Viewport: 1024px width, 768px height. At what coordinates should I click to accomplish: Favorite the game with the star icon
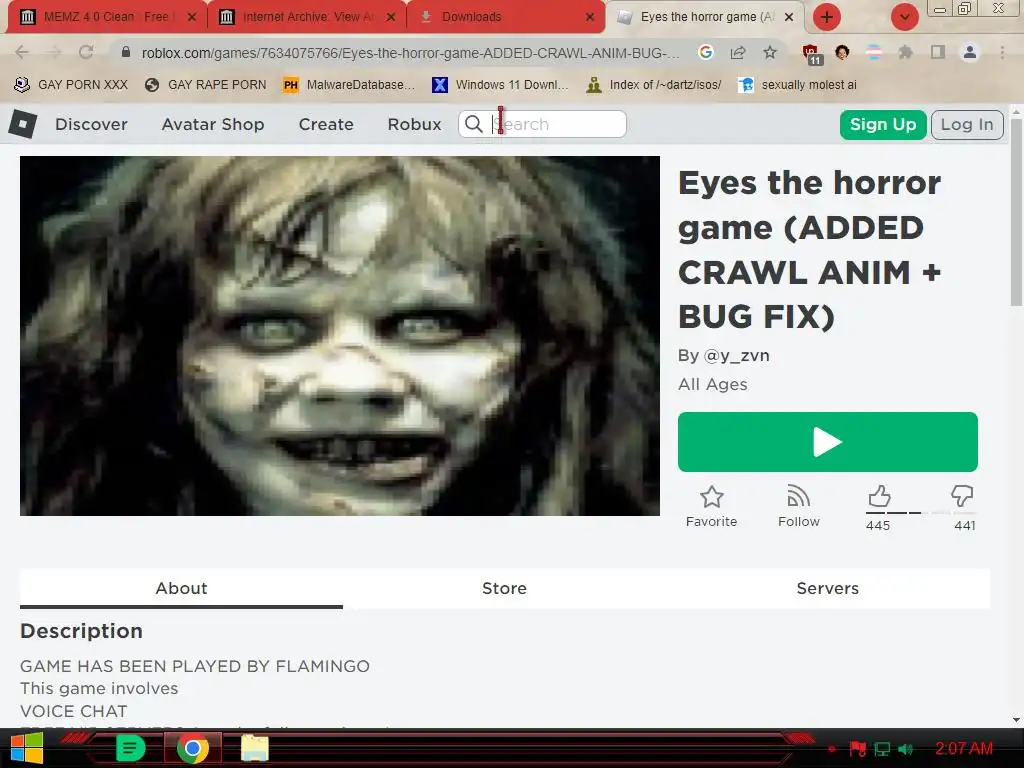coord(712,497)
